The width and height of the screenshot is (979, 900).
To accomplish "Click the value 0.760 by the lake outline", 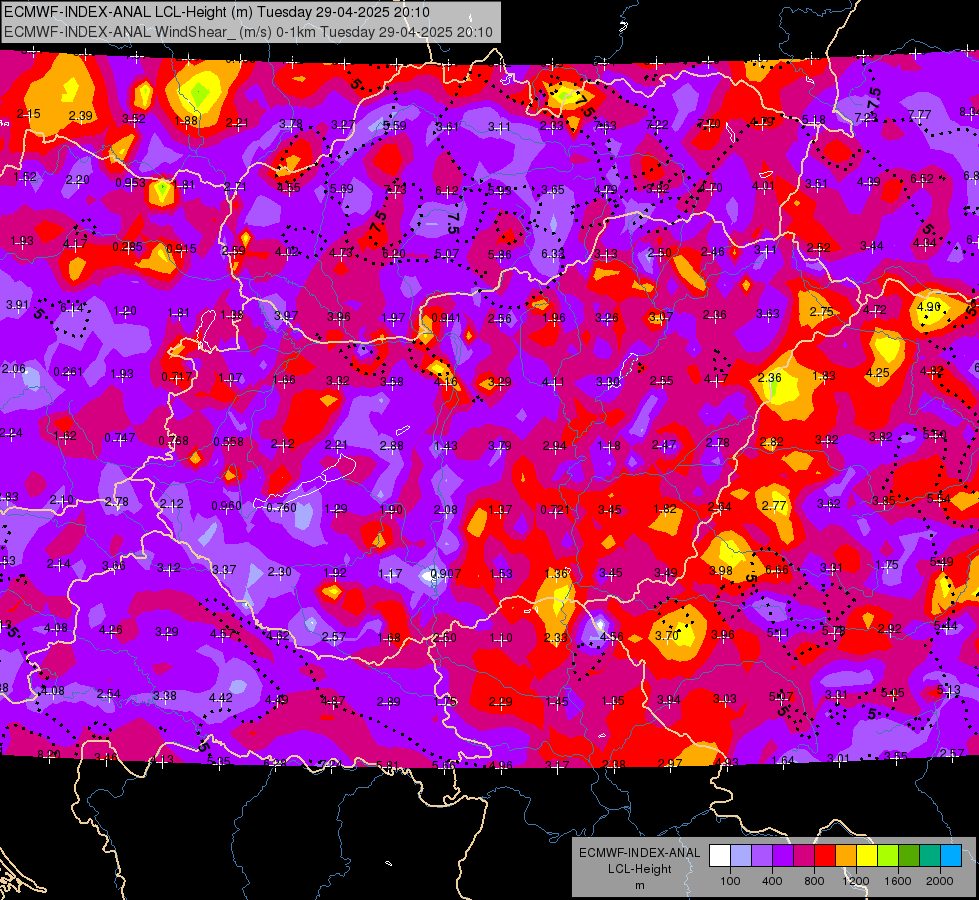I will pyautogui.click(x=282, y=508).
